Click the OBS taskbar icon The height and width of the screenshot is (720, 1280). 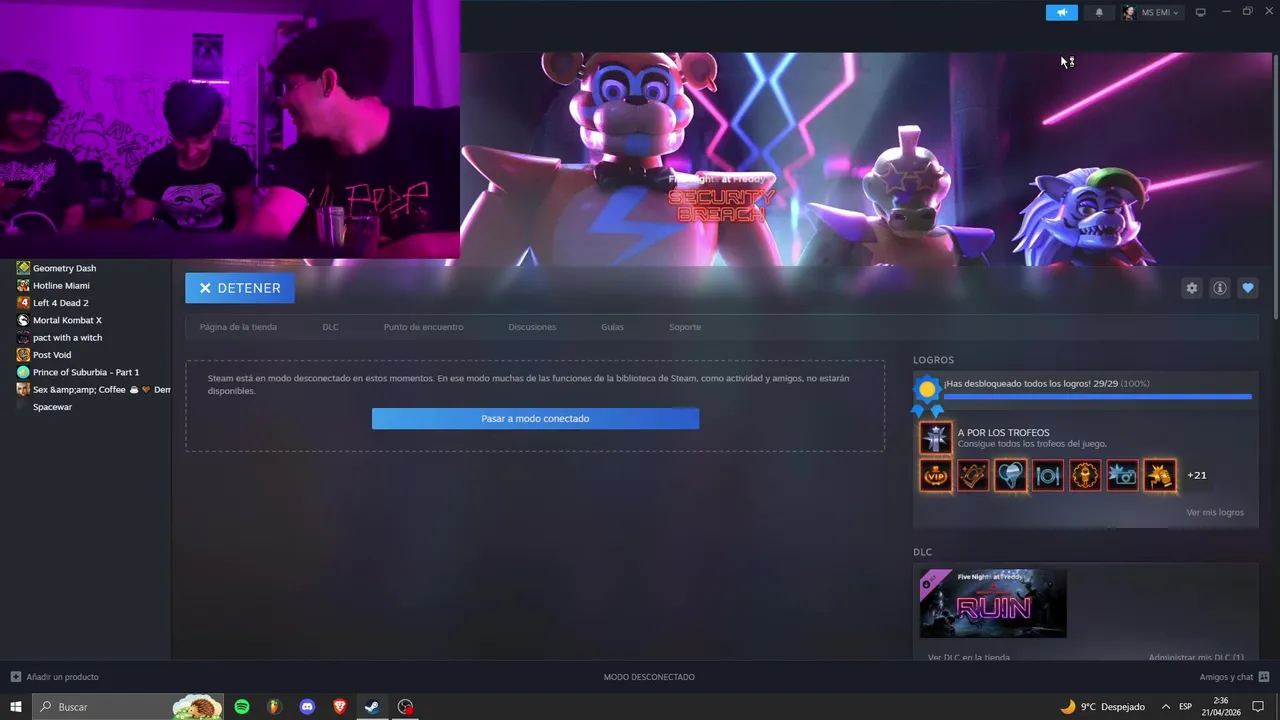pyautogui.click(x=405, y=707)
